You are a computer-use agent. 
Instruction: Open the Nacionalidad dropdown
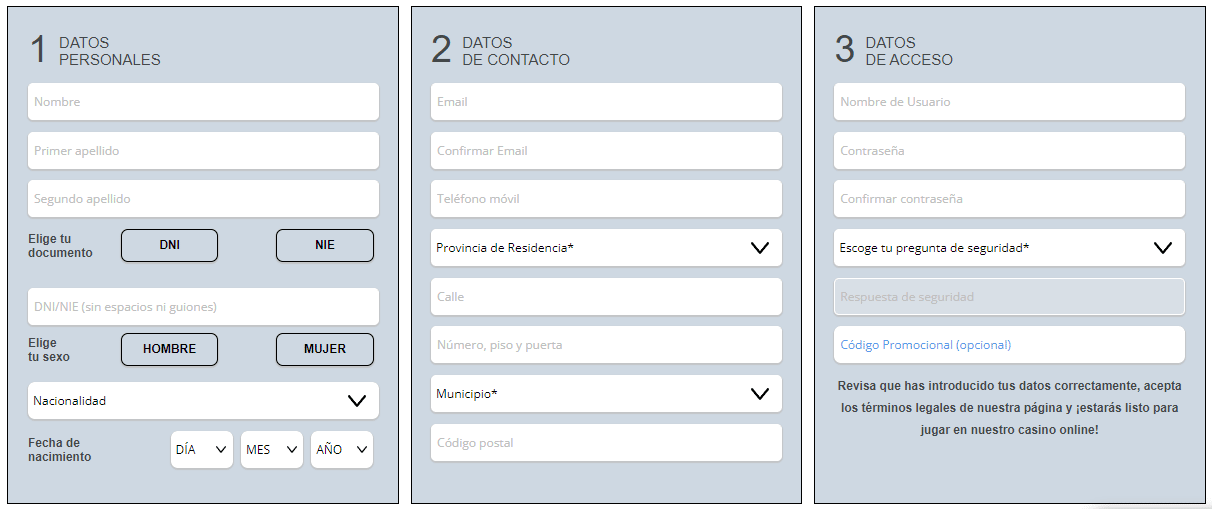click(203, 401)
